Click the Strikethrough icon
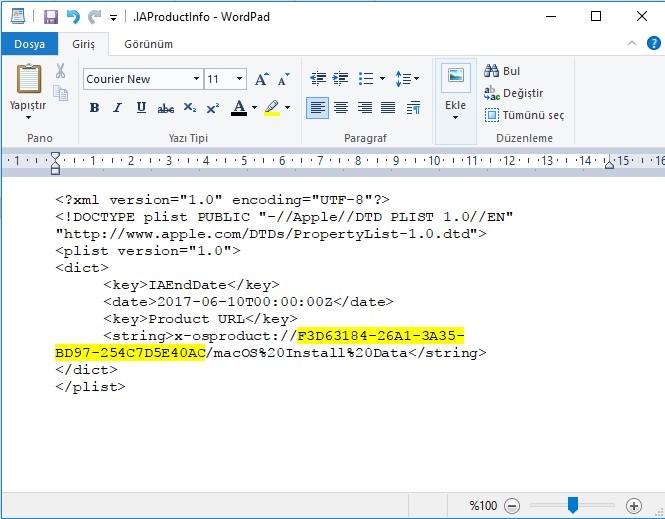This screenshot has height=519, width=665. (x=166, y=108)
